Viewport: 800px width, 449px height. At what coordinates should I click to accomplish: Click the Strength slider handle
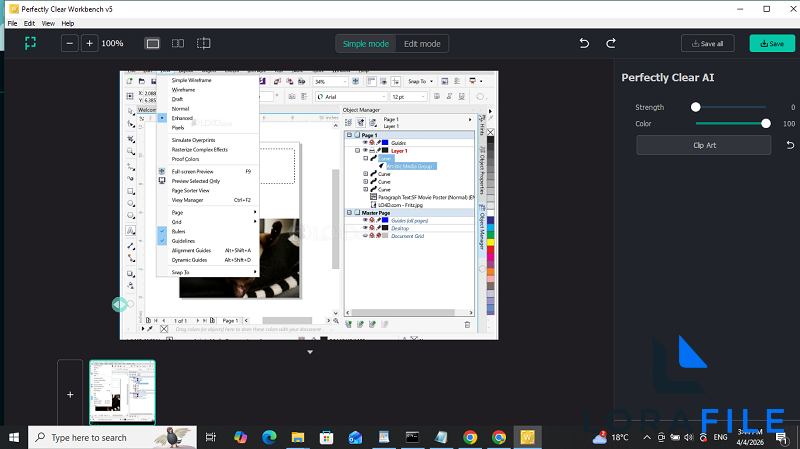[x=695, y=107]
